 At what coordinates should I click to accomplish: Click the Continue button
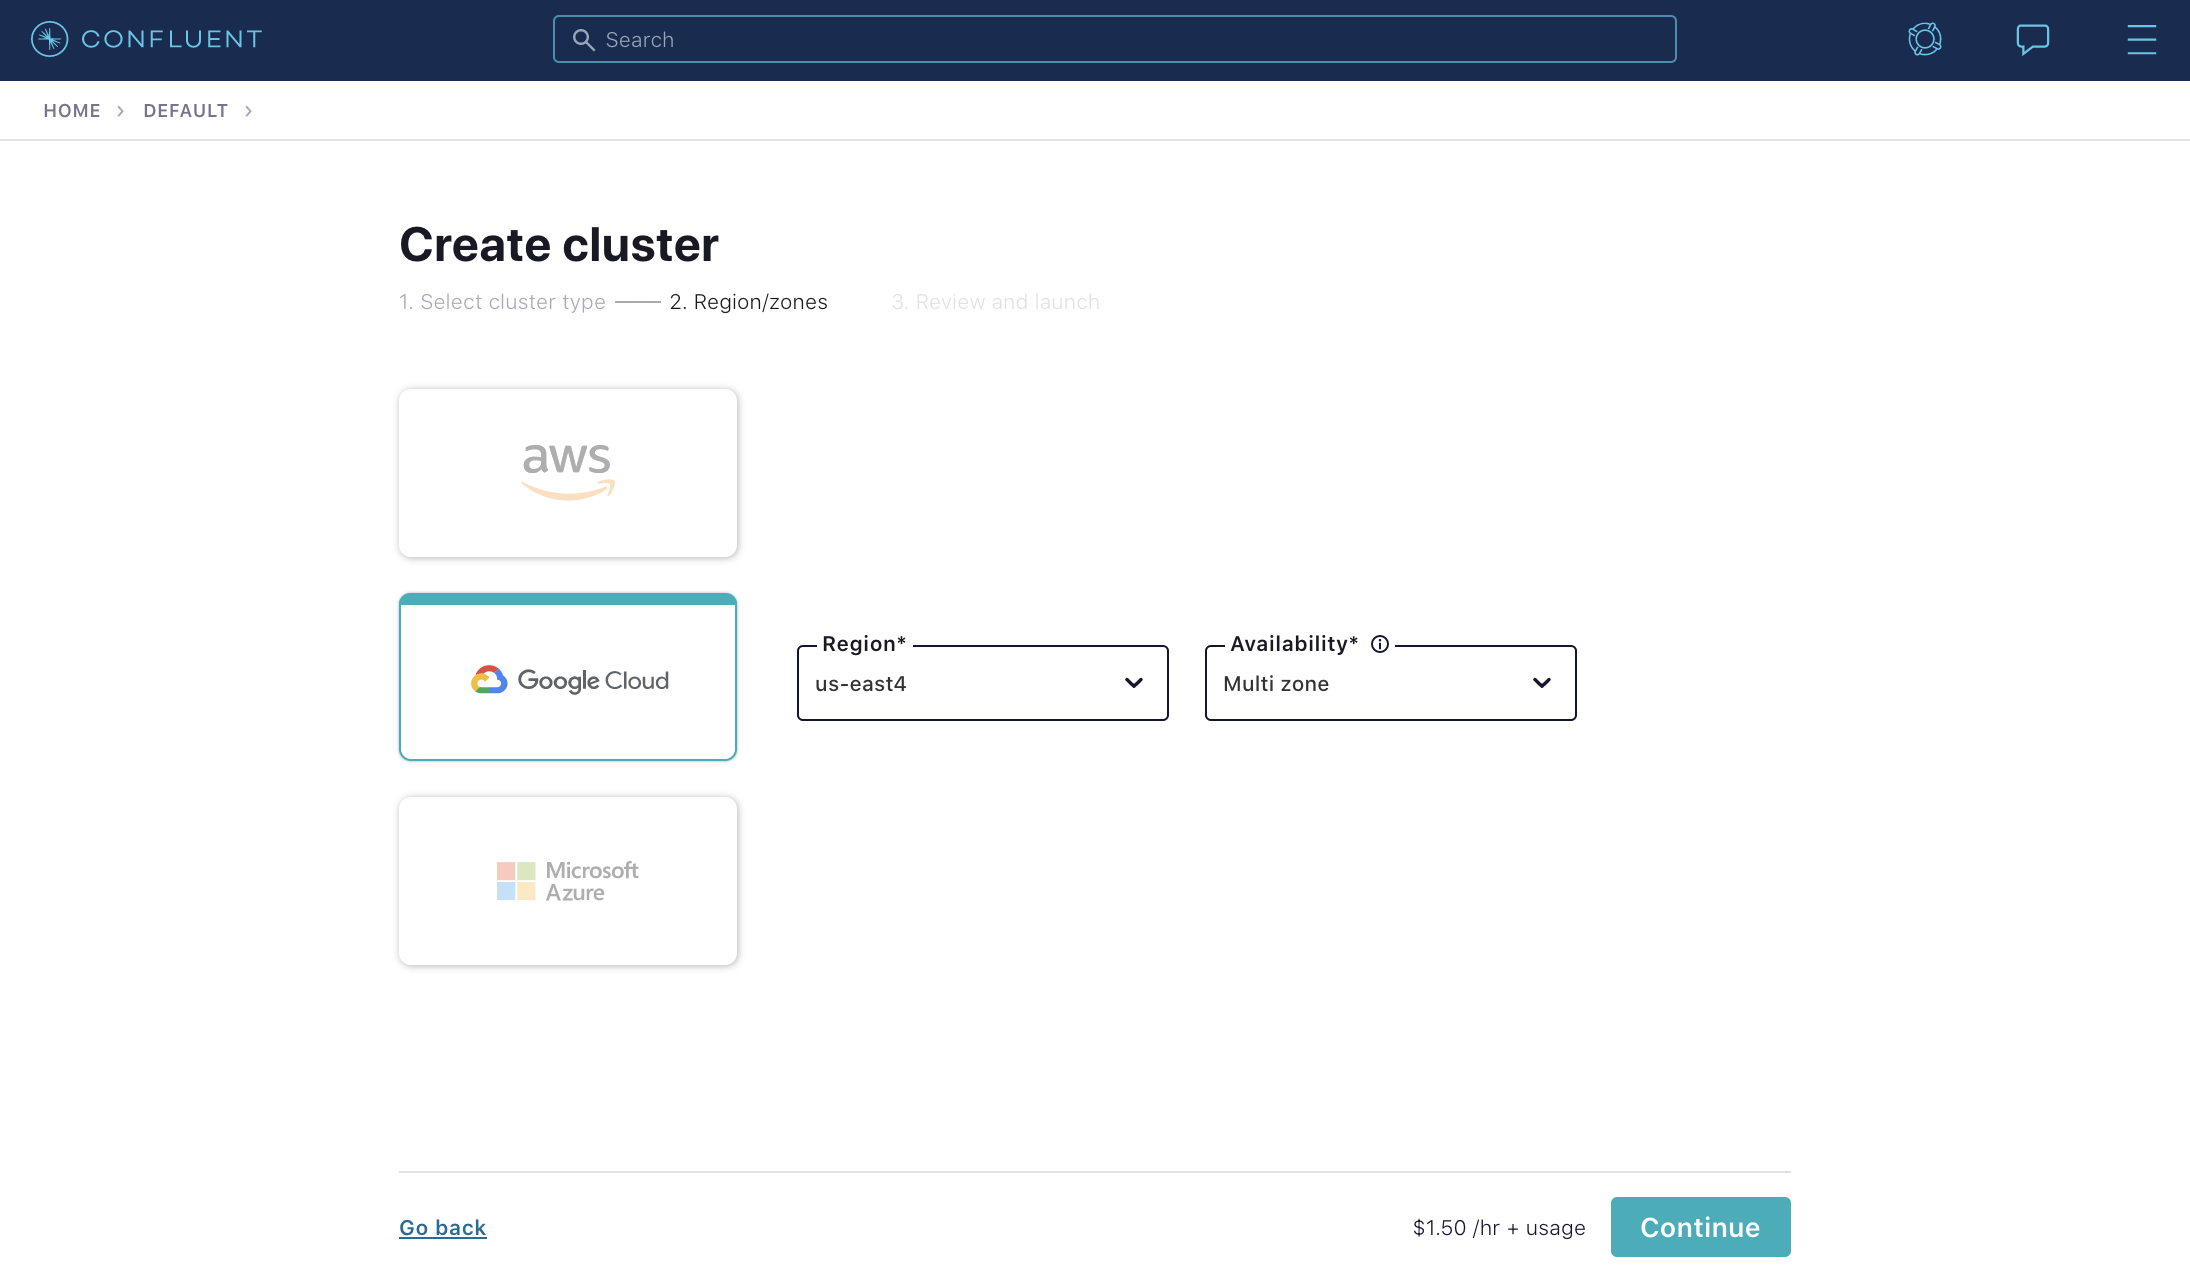[1700, 1227]
